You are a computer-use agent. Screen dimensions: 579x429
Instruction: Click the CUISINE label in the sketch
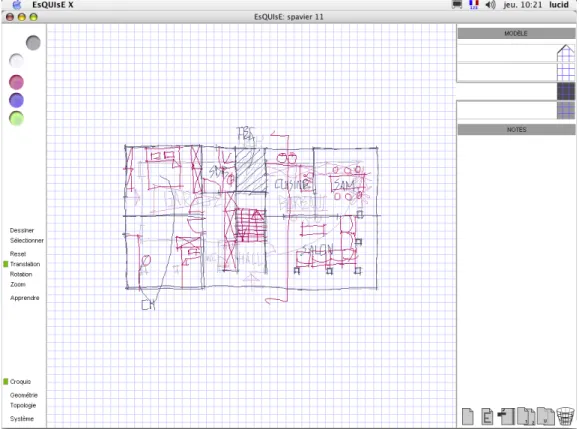click(x=293, y=184)
